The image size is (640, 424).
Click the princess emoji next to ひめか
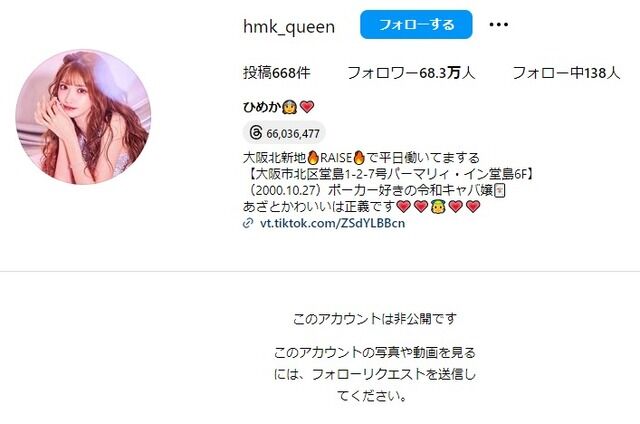pyautogui.click(x=289, y=107)
